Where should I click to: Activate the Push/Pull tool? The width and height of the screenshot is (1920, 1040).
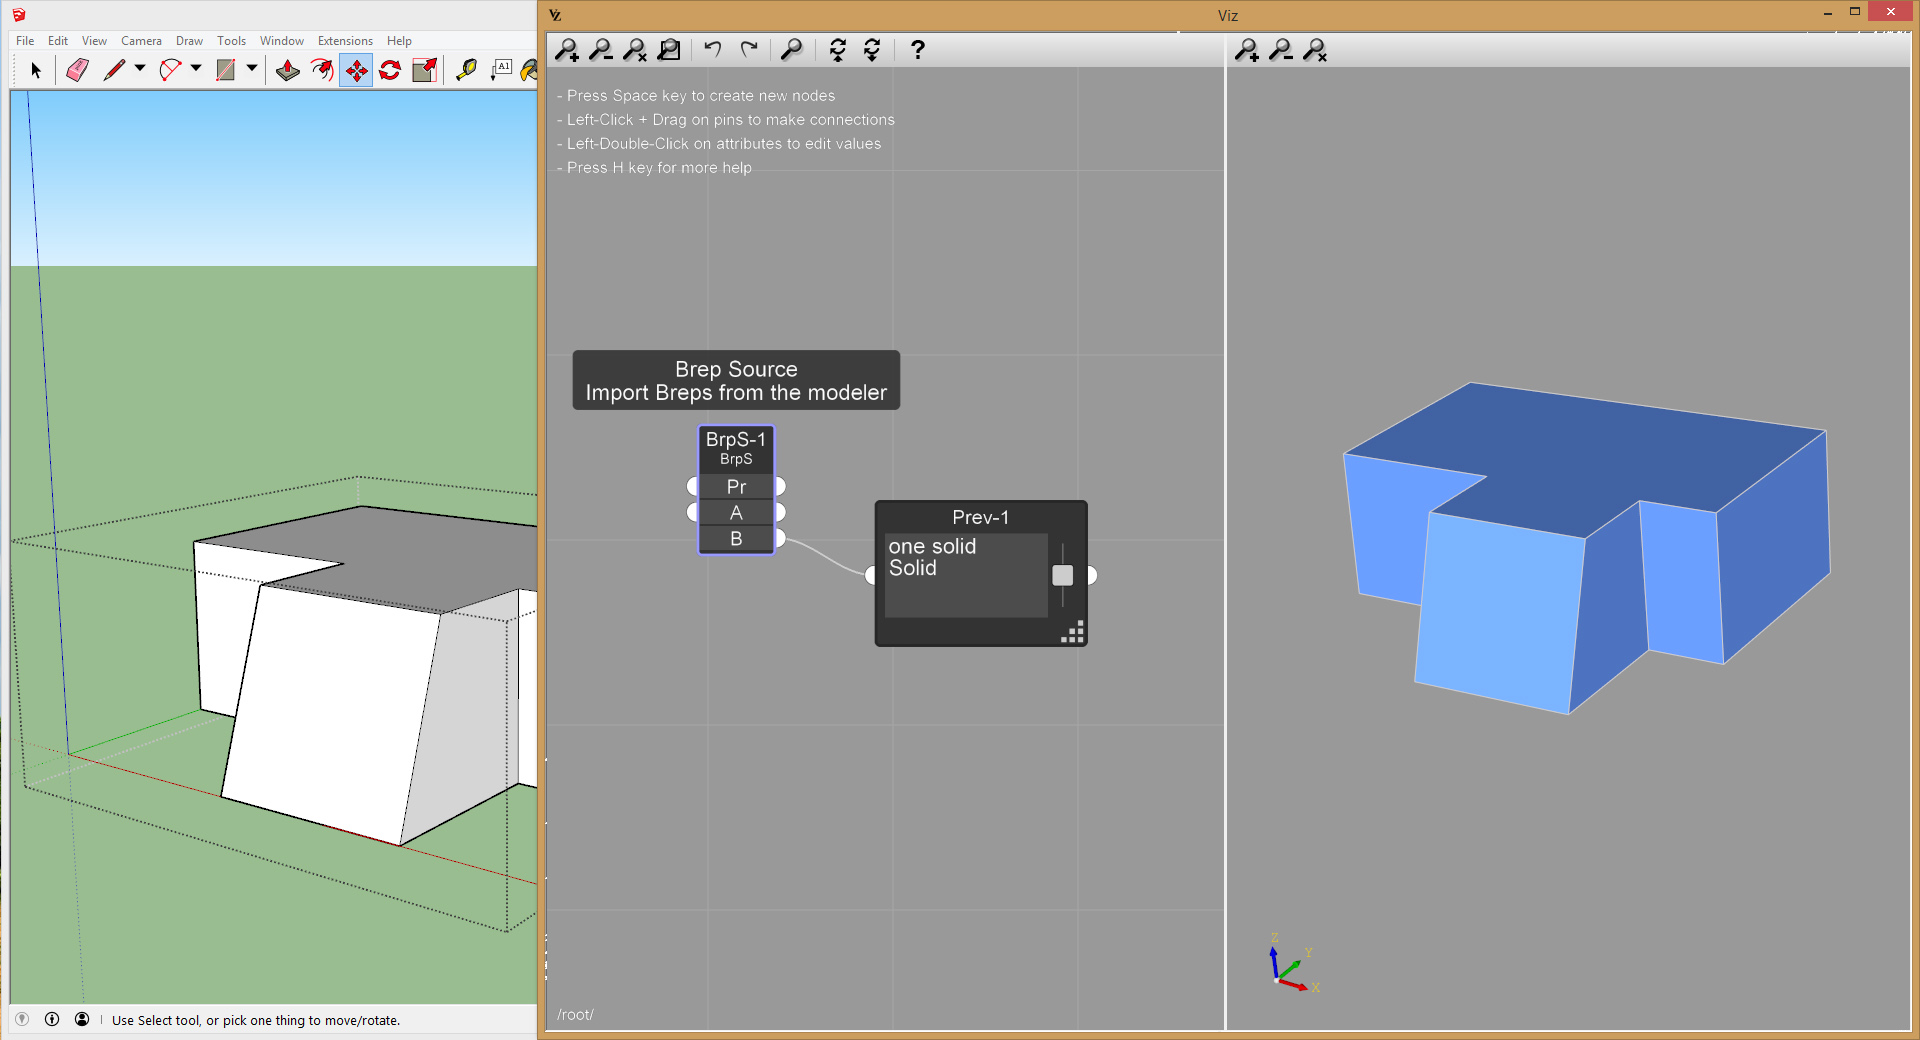pyautogui.click(x=288, y=70)
